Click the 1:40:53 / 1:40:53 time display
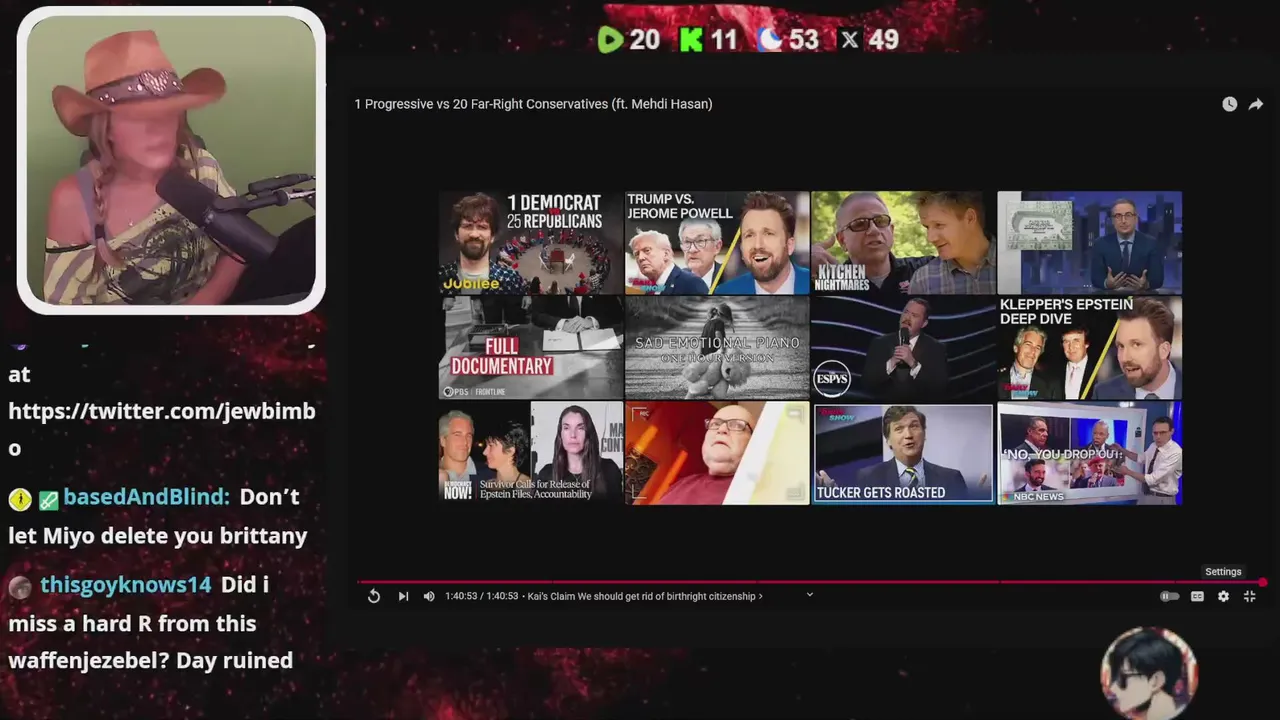Screen dimensions: 1280x720 coord(482,596)
